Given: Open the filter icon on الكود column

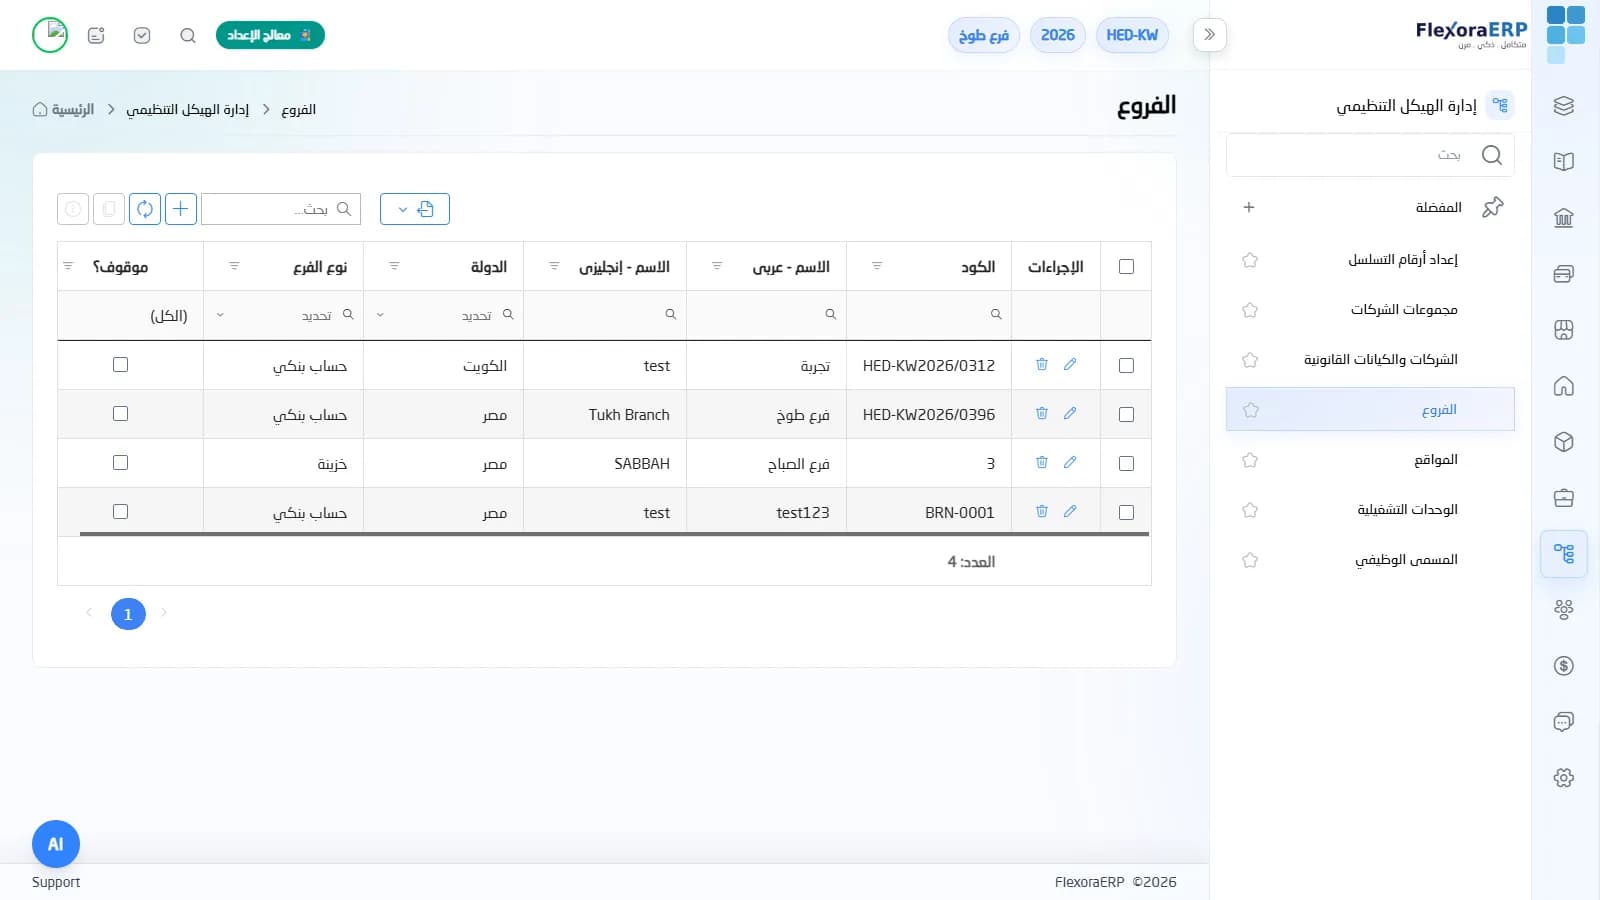Looking at the screenshot, I should point(877,266).
